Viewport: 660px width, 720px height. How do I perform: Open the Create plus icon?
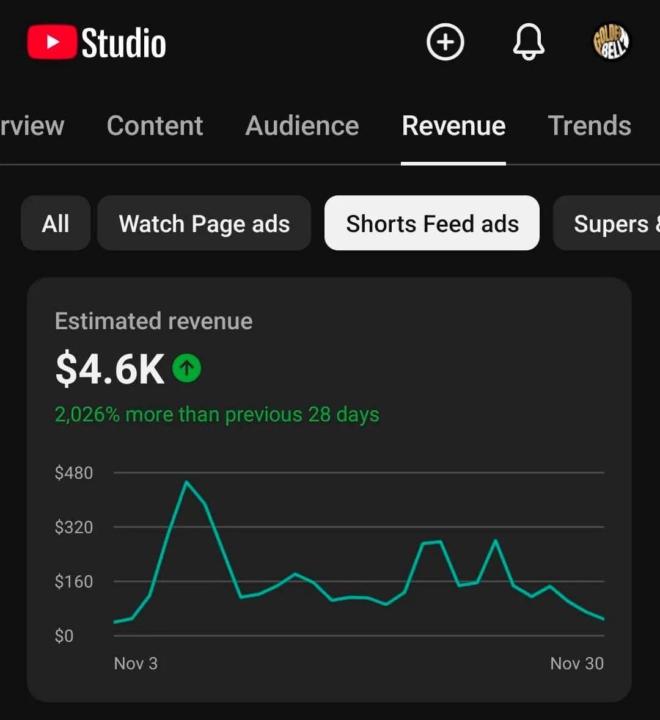[445, 43]
